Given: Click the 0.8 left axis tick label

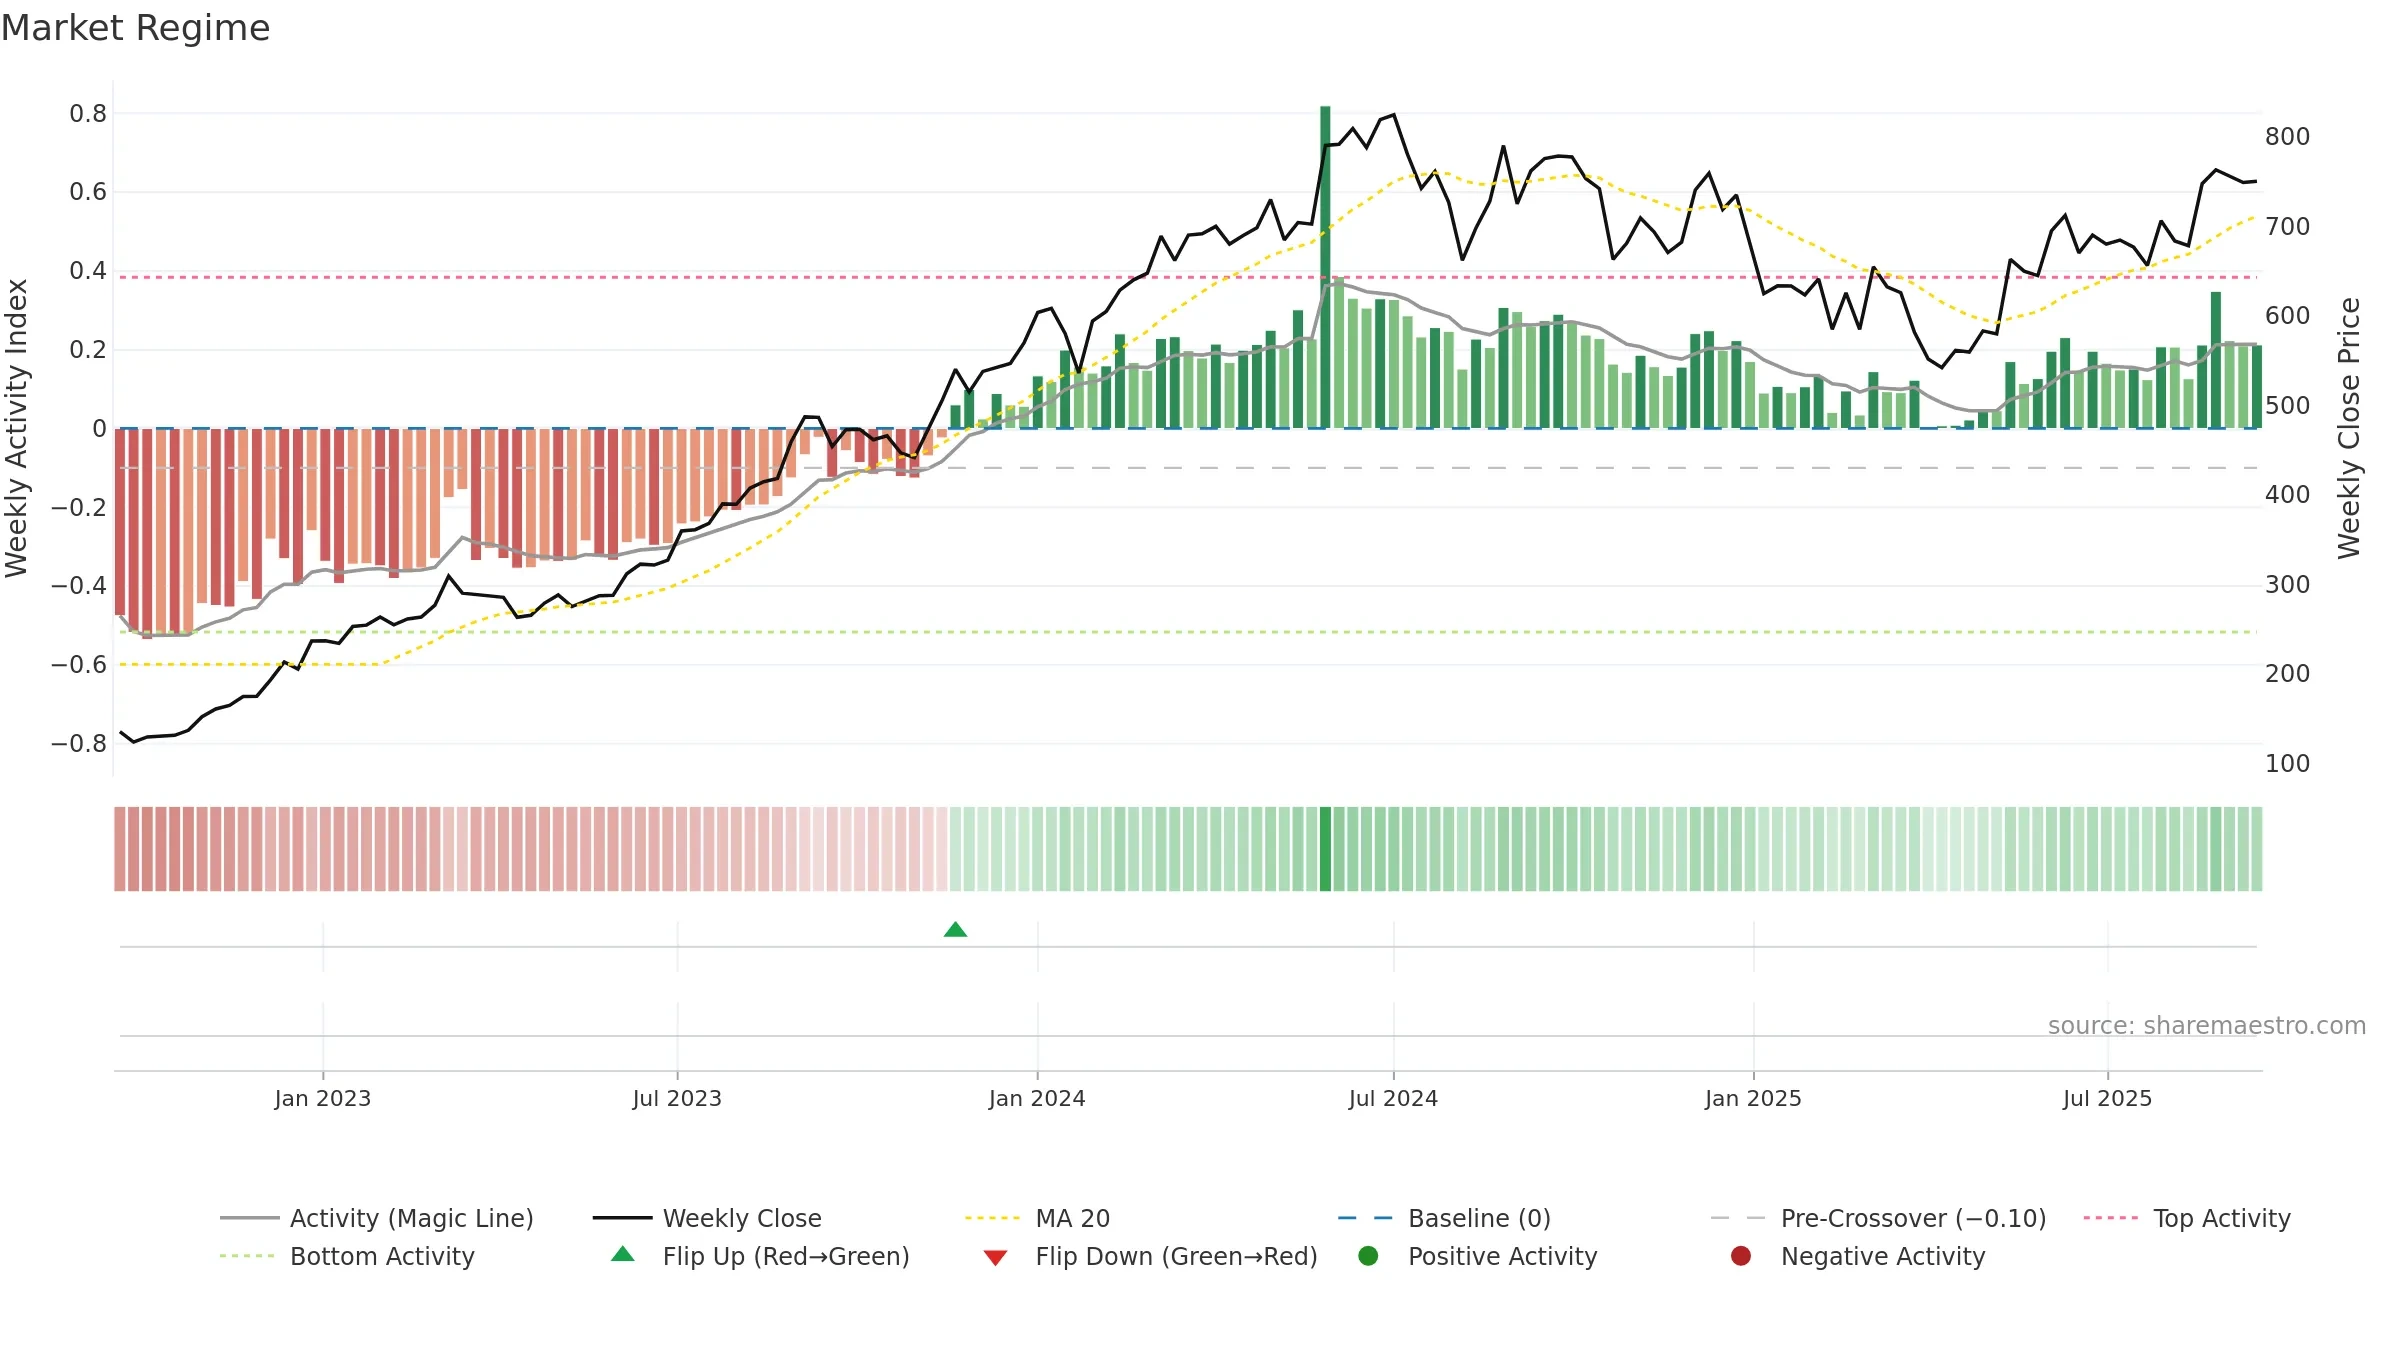Looking at the screenshot, I should coord(88,114).
